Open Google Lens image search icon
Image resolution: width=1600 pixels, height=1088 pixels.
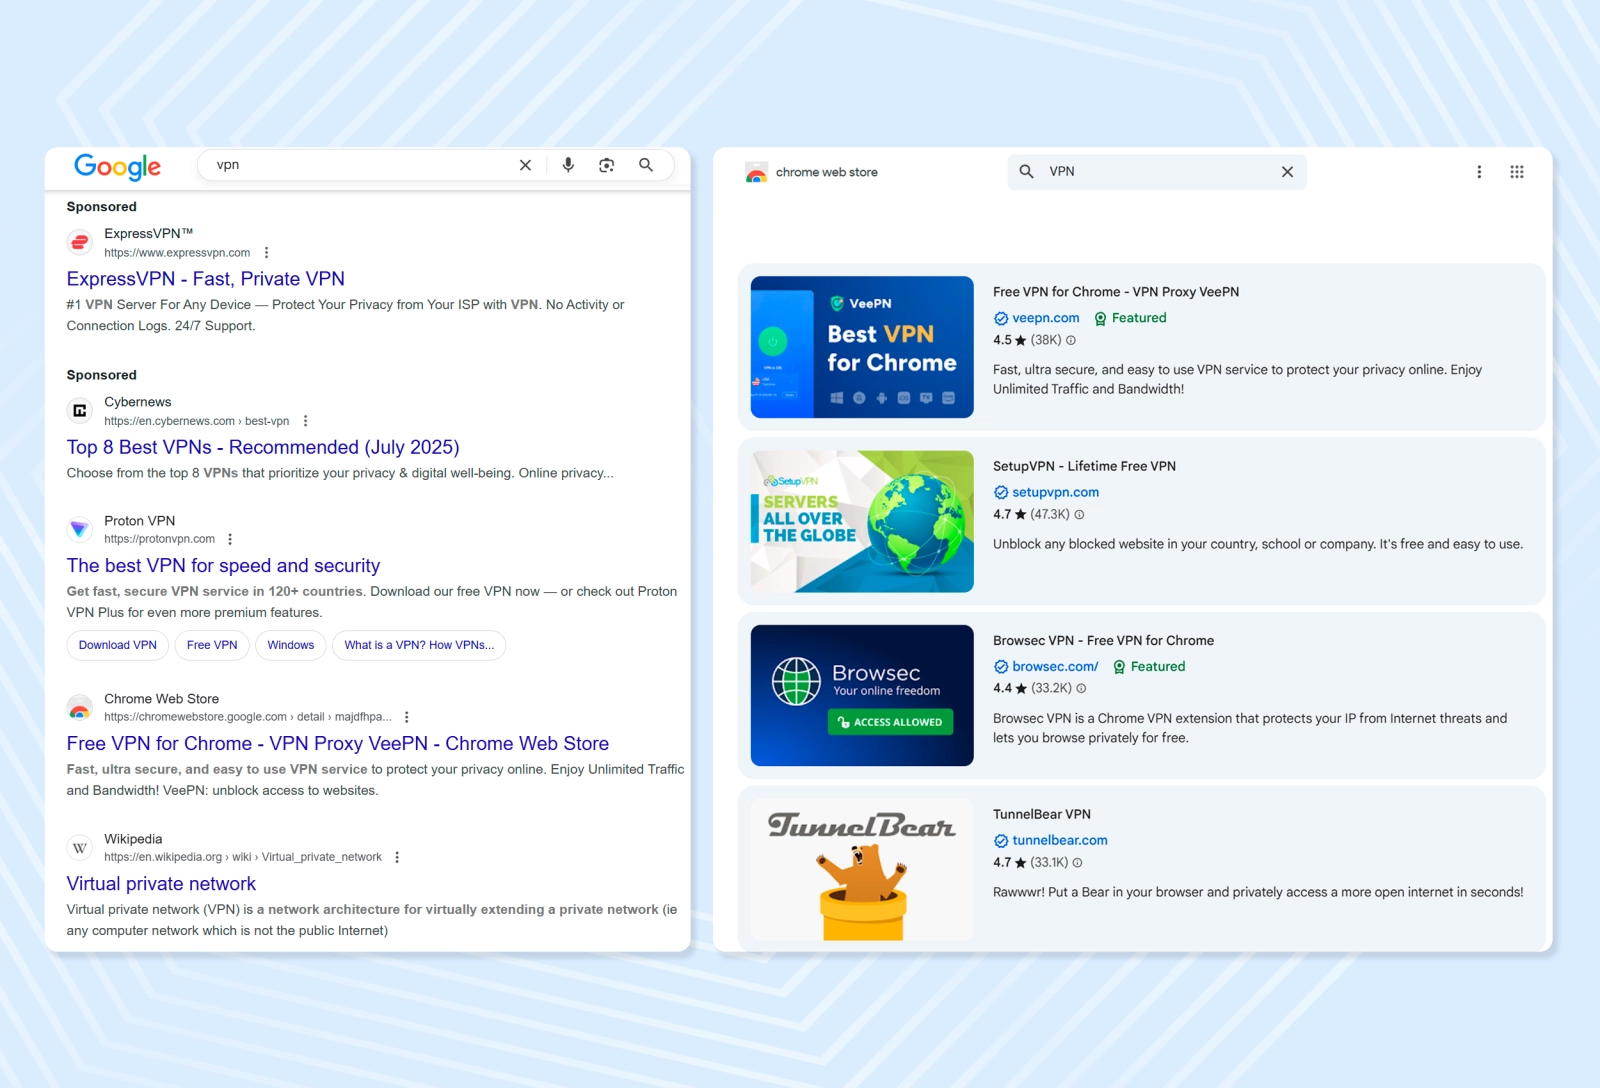point(606,165)
